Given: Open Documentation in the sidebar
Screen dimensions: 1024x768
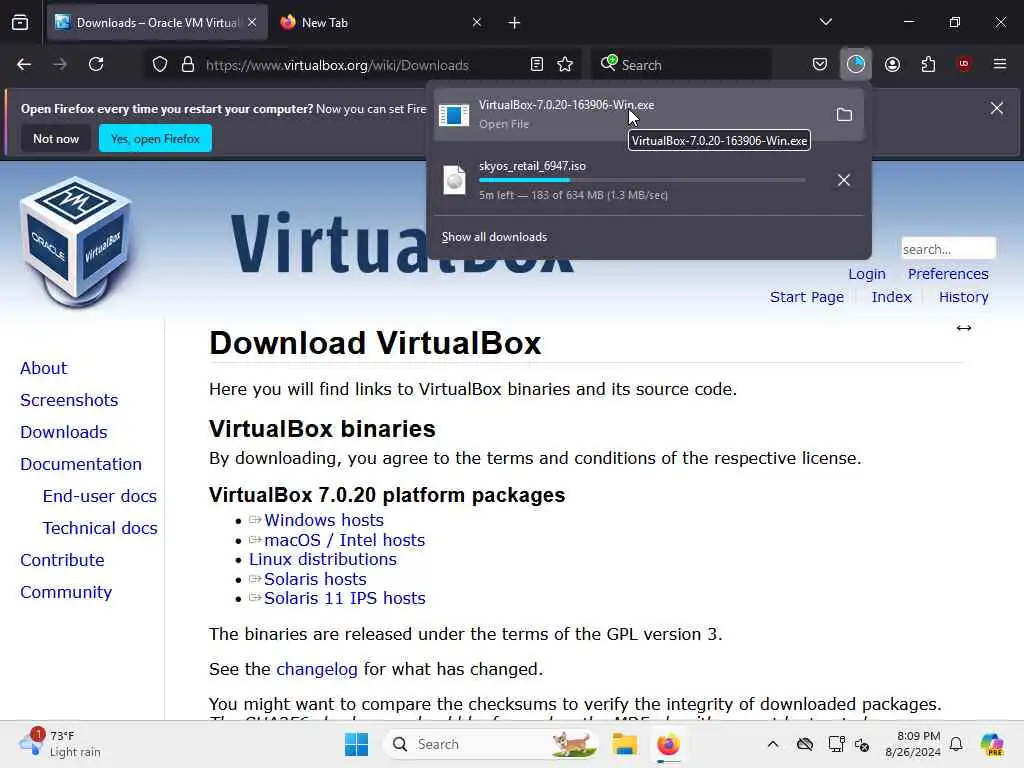Looking at the screenshot, I should point(81,464).
